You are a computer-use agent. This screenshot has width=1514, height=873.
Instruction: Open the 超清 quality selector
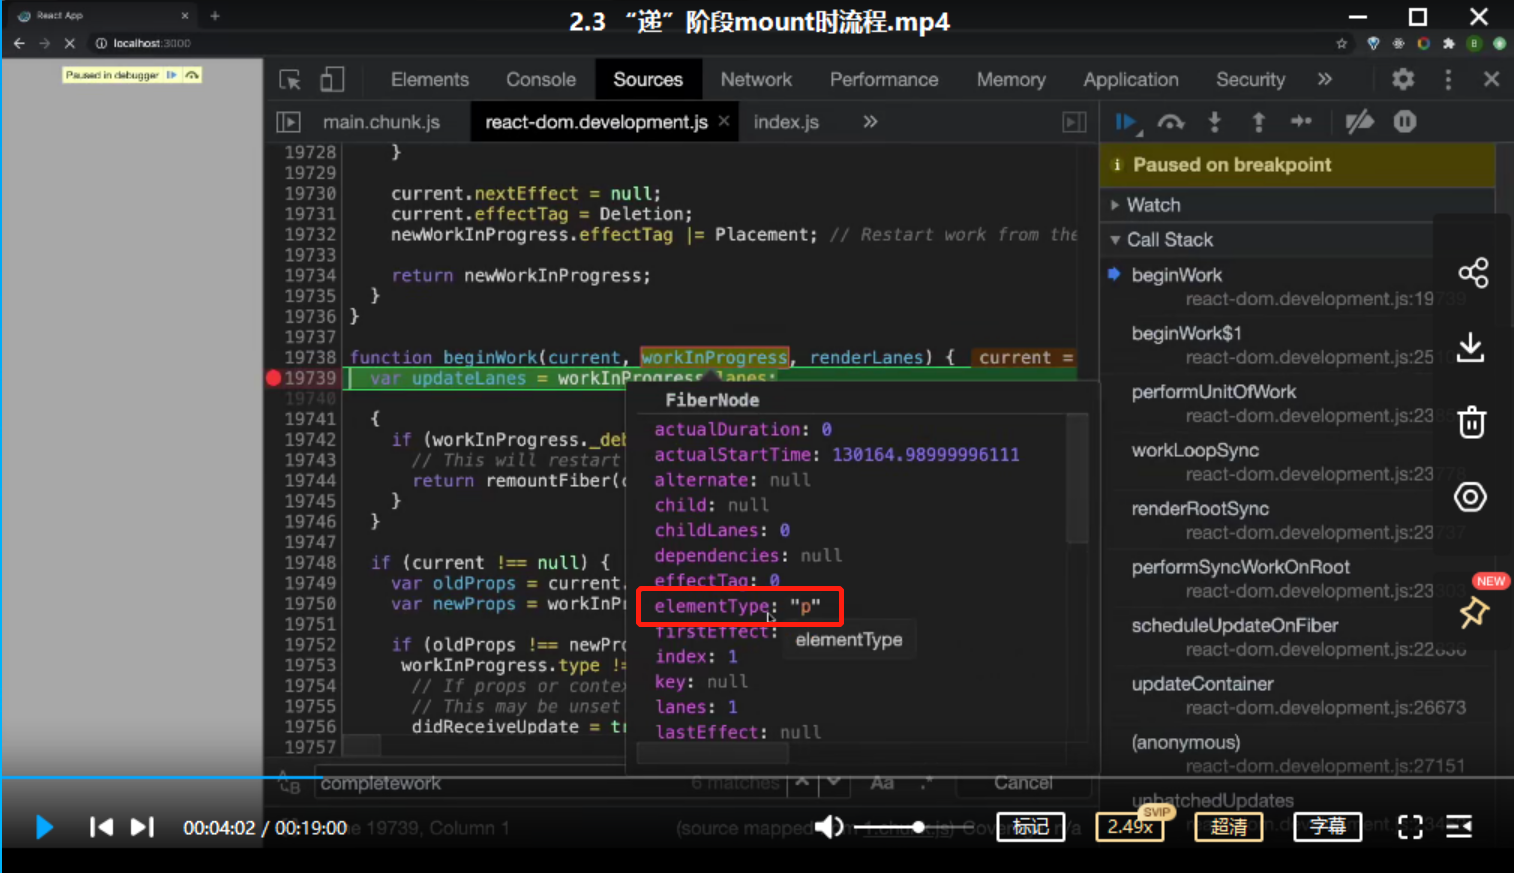click(1229, 827)
